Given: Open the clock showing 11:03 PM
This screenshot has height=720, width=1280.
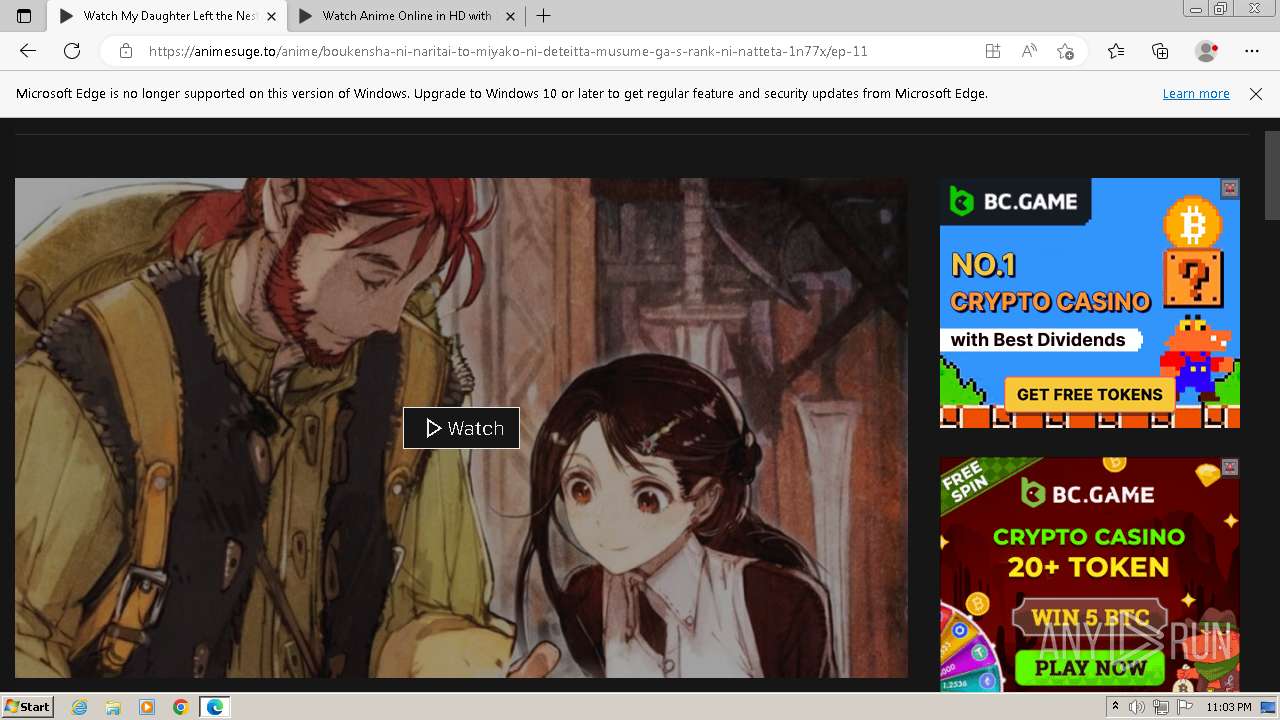Looking at the screenshot, I should (1229, 707).
